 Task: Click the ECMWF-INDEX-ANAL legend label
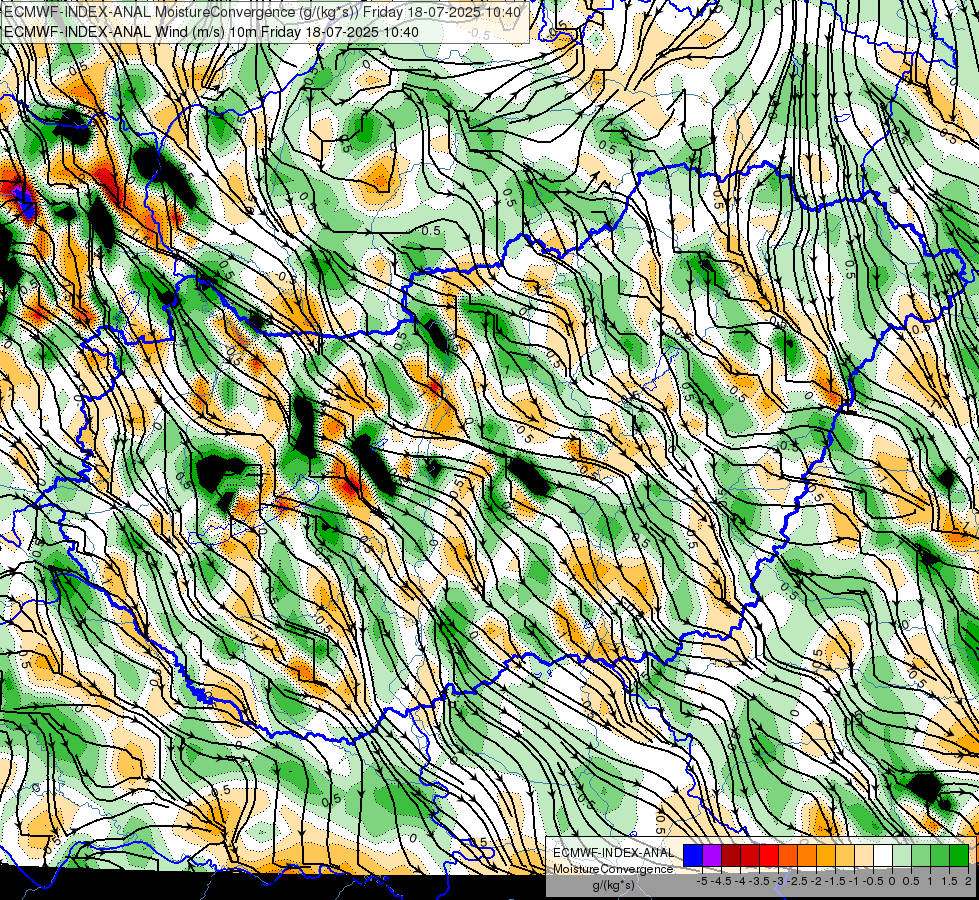(613, 853)
